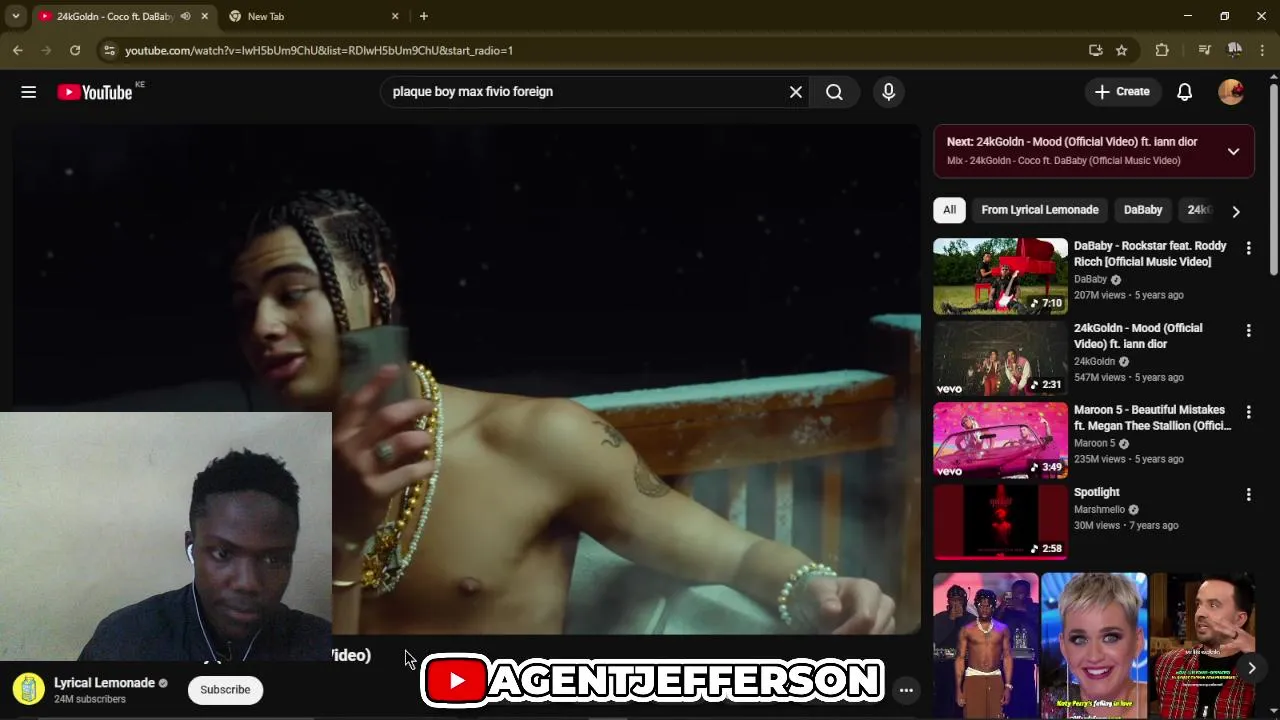The height and width of the screenshot is (720, 1280).
Task: Open Chrome profile icon
Action: tap(1235, 50)
